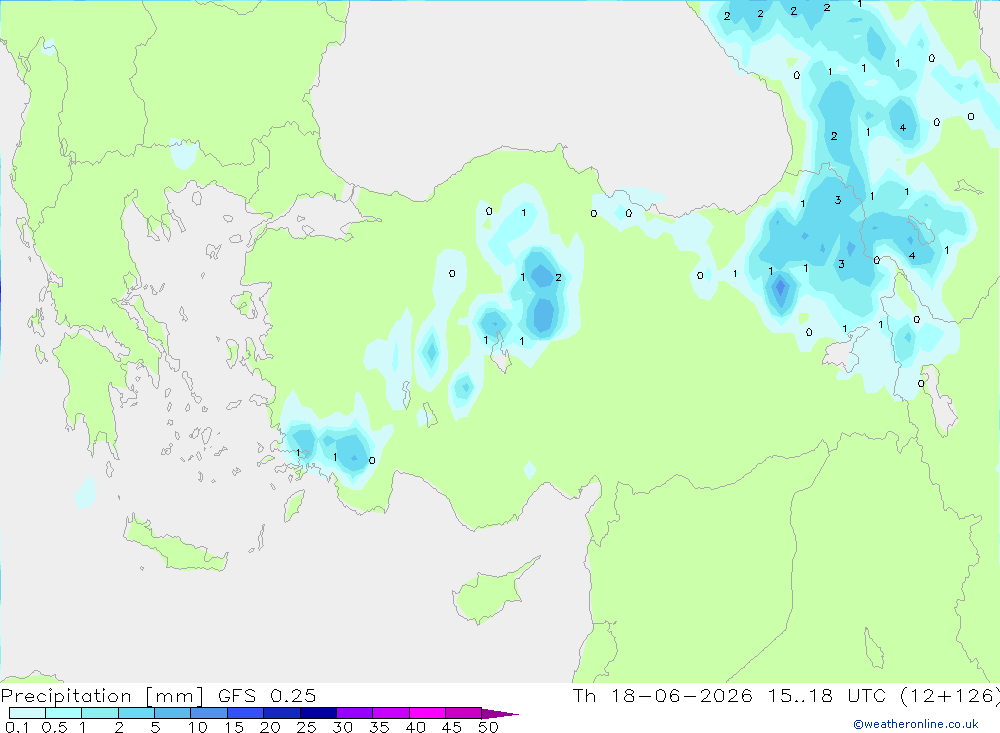This screenshot has height=733, width=1000.
Task: Click the legend scale label "0.5"
Action: click(54, 727)
